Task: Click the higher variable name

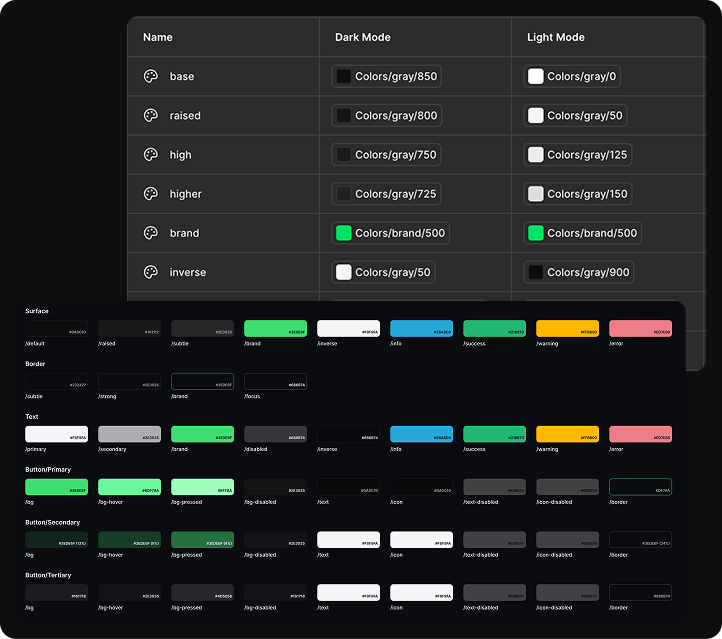Action: coord(186,194)
